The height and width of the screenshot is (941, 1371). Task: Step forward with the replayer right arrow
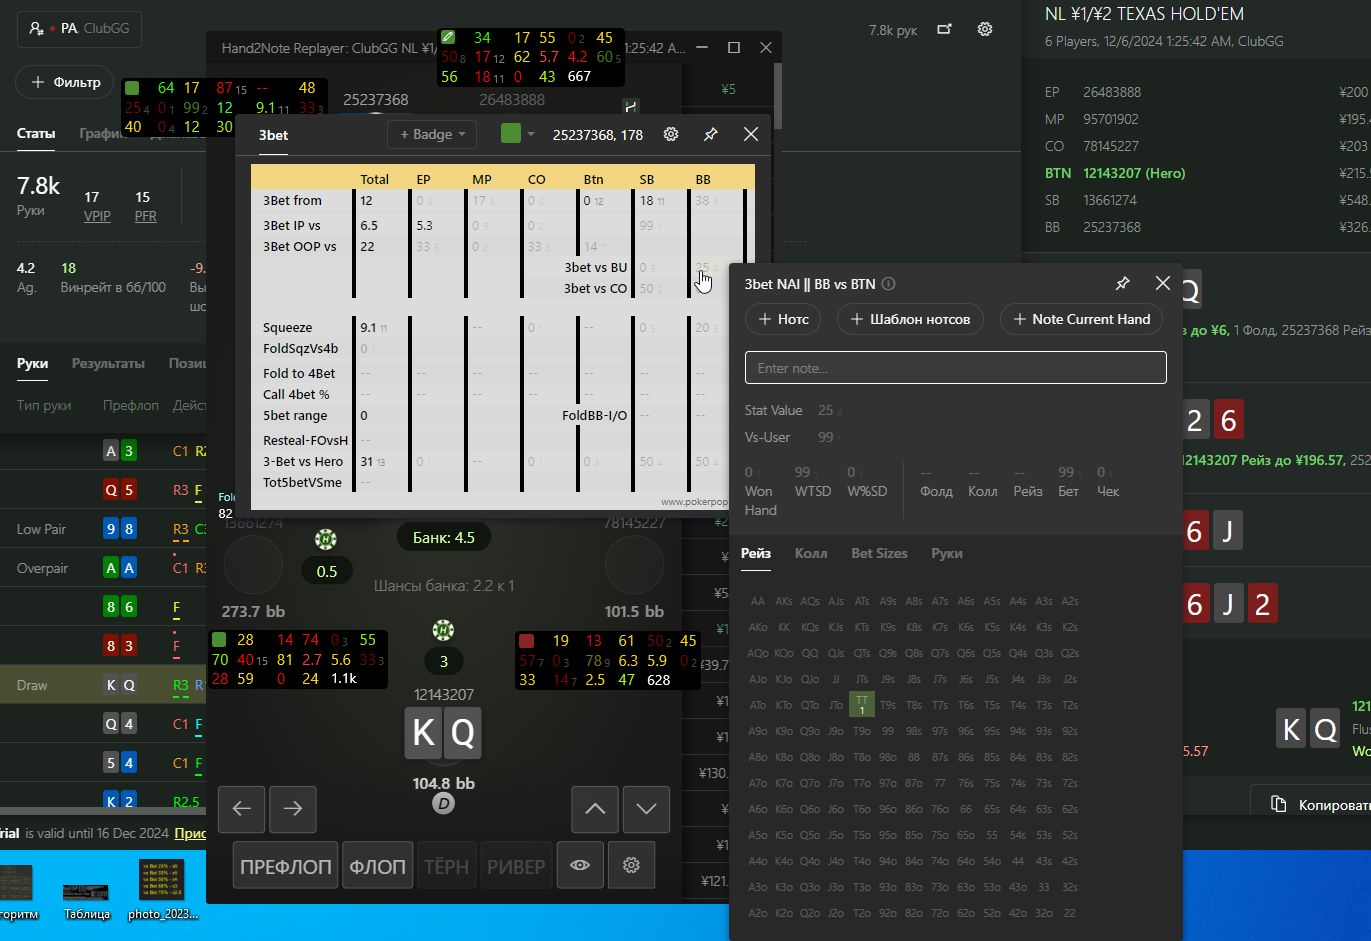tap(292, 808)
